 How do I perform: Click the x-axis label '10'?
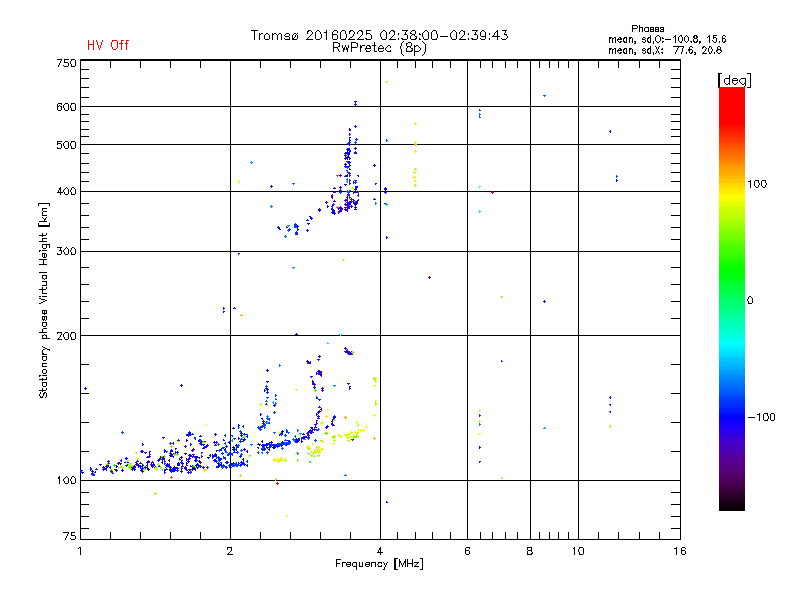coord(578,551)
